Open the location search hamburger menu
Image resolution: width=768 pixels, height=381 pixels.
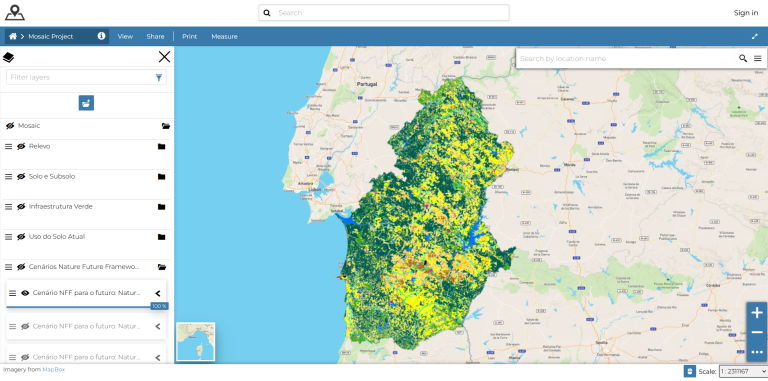pos(758,59)
